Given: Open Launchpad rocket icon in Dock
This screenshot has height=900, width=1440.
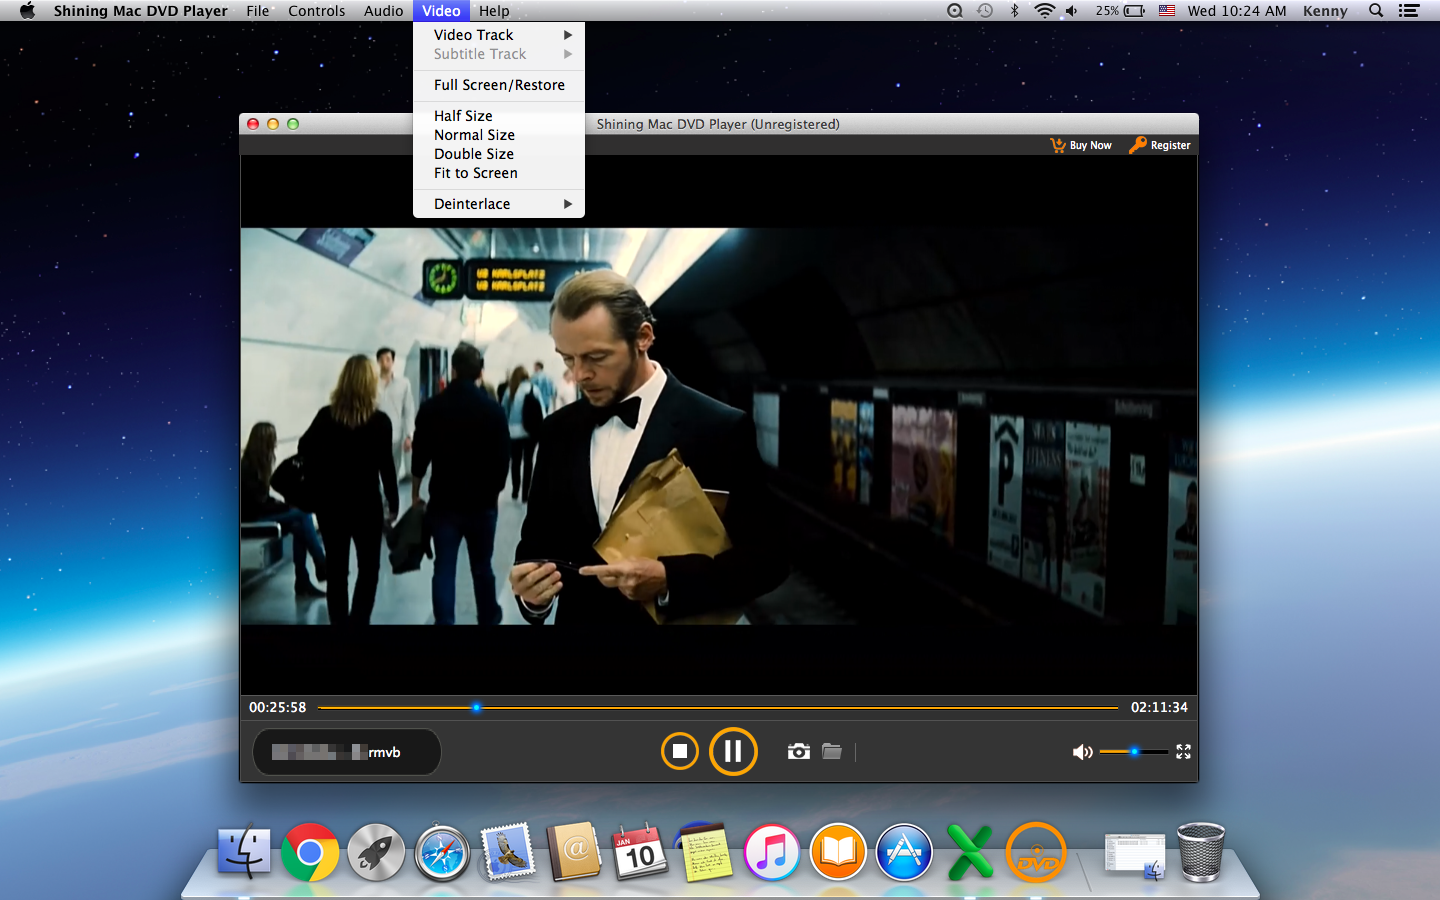Looking at the screenshot, I should point(376,852).
